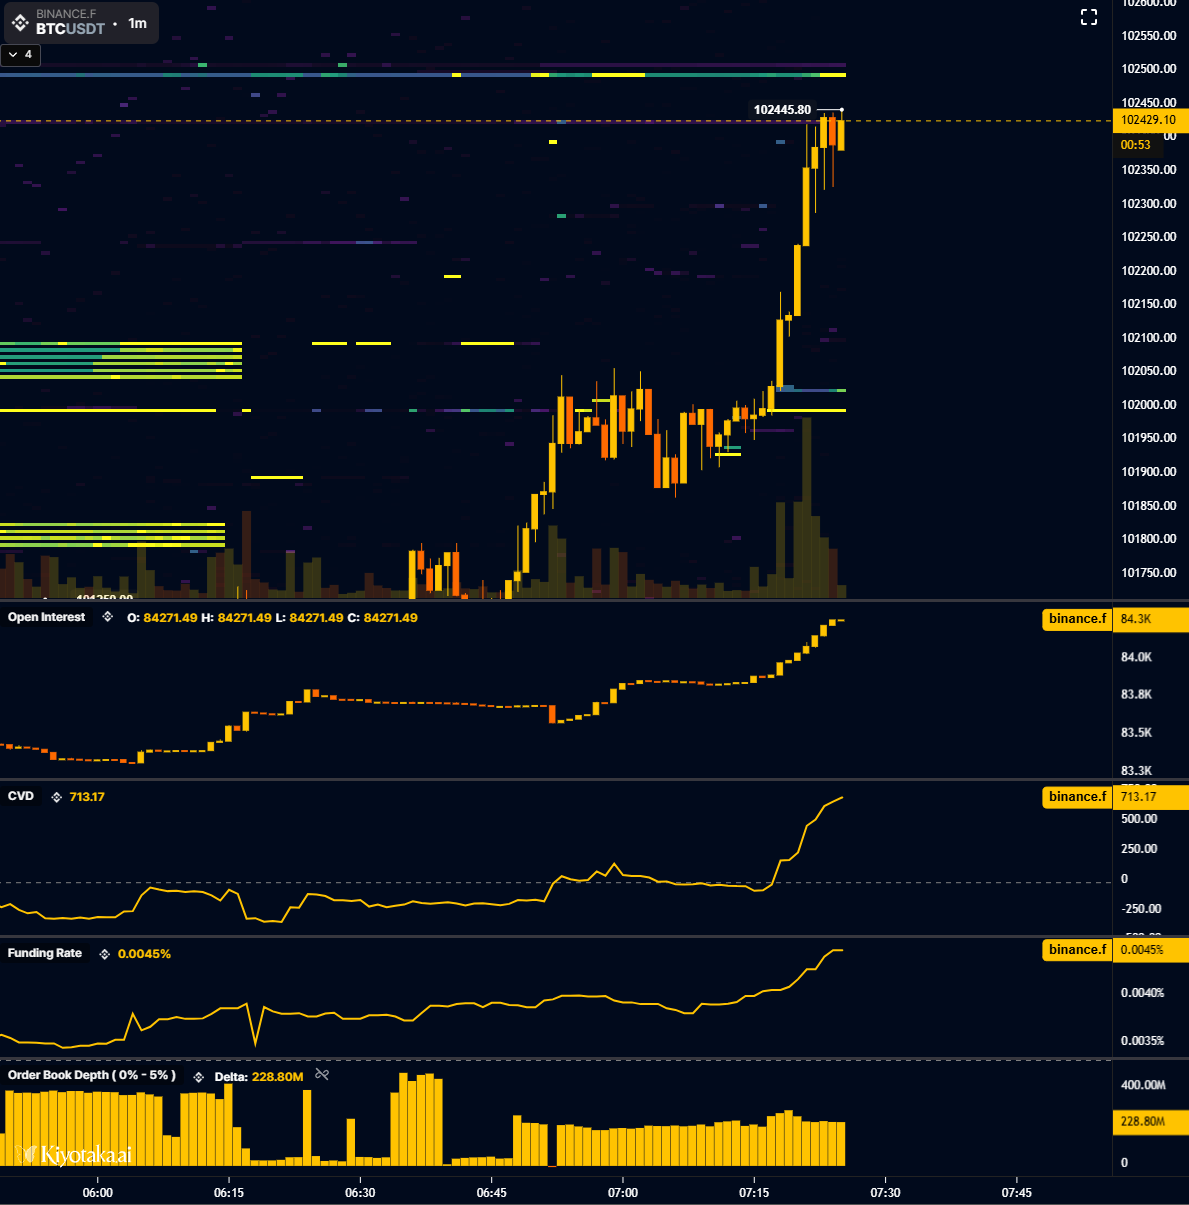
Task: Select the exchange icon next to Open Interest
Action: [106, 617]
